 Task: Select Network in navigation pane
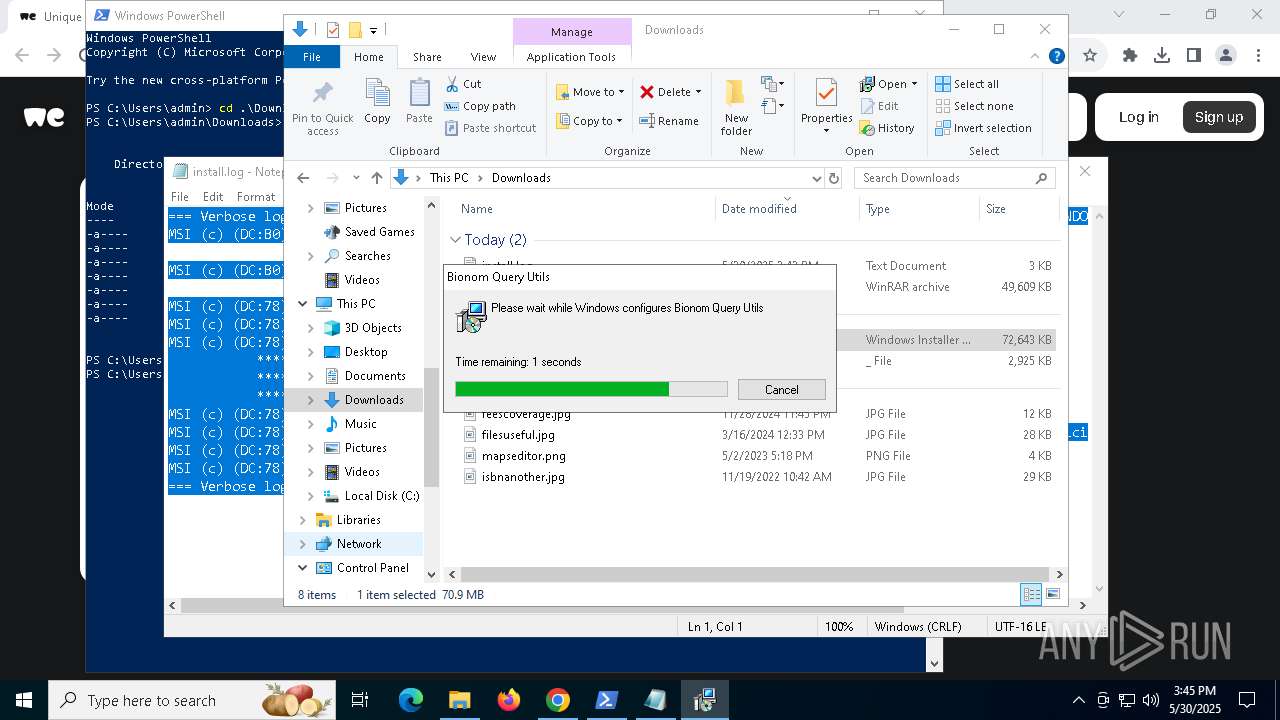pyautogui.click(x=359, y=544)
